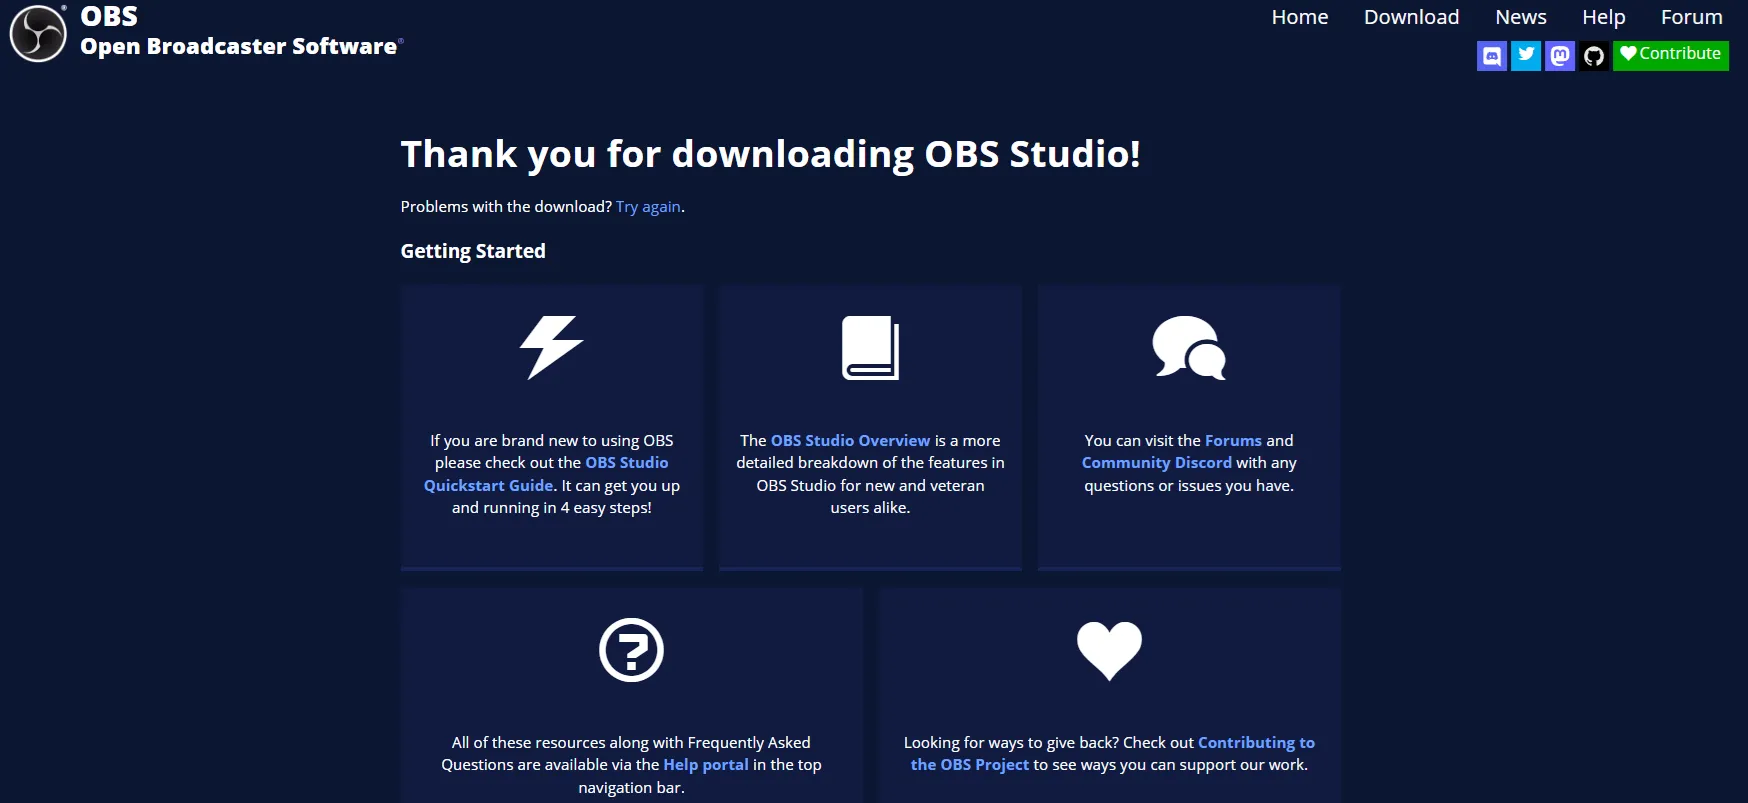1748x803 pixels.
Task: Click the lightning bolt quickstart icon
Action: [551, 348]
